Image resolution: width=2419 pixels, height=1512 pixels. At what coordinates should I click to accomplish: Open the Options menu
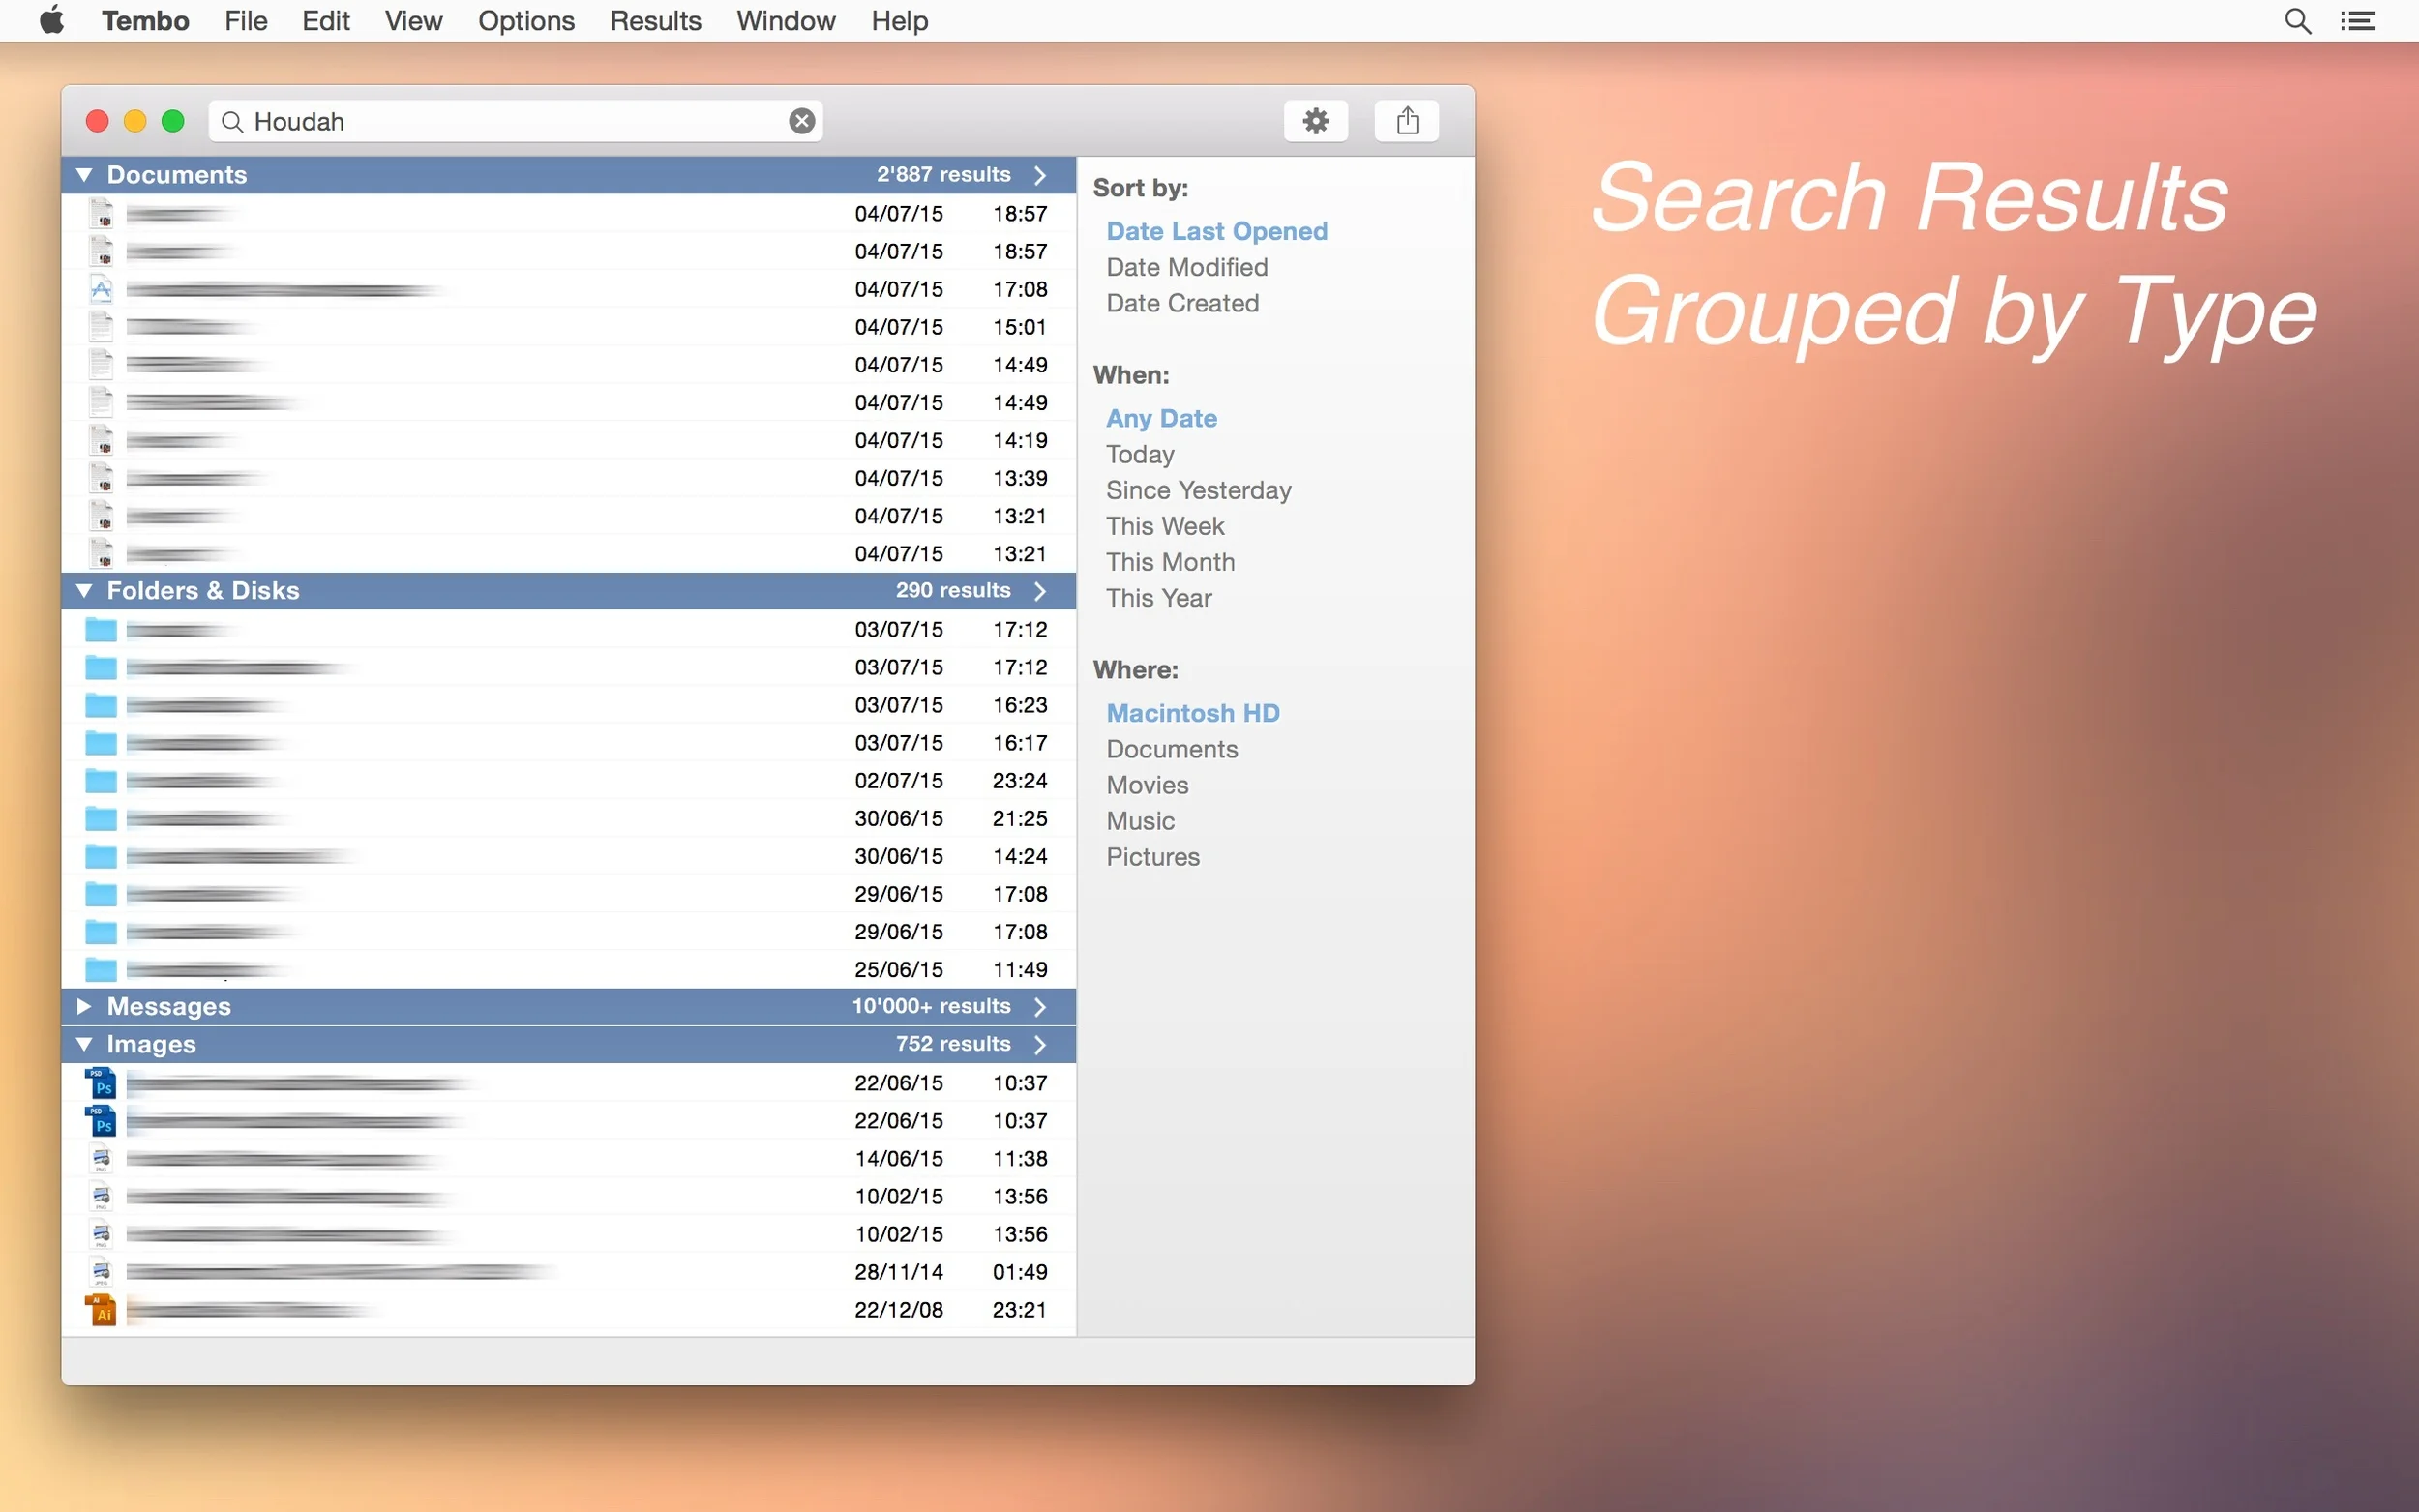pos(526,21)
